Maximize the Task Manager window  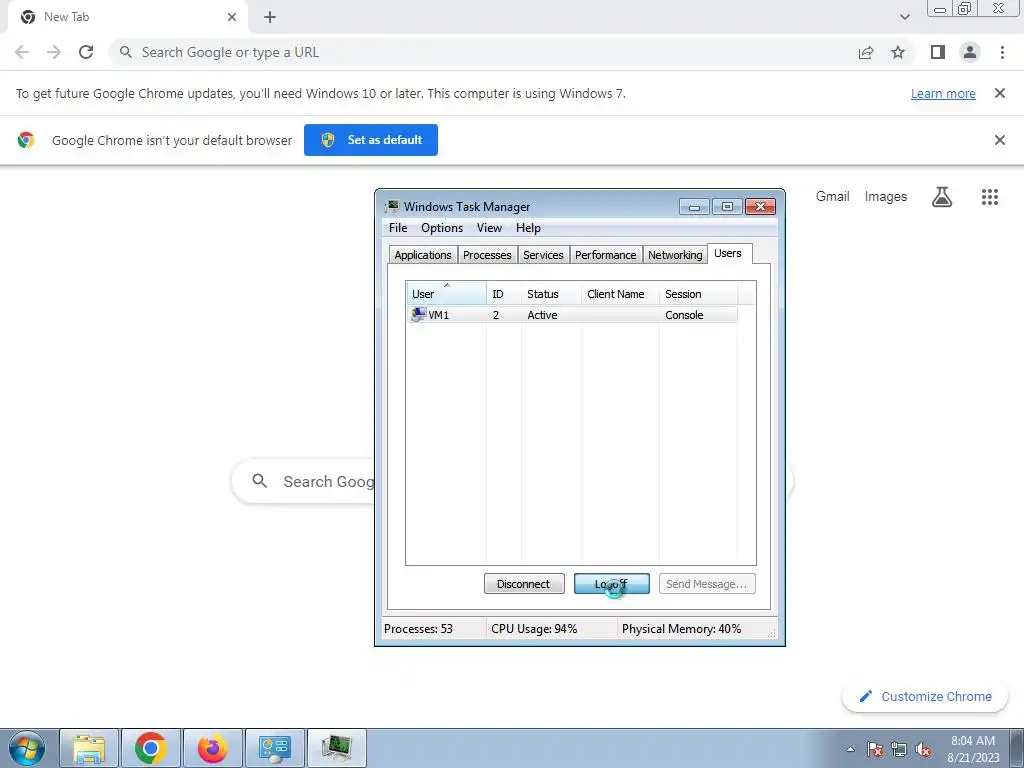[727, 207]
